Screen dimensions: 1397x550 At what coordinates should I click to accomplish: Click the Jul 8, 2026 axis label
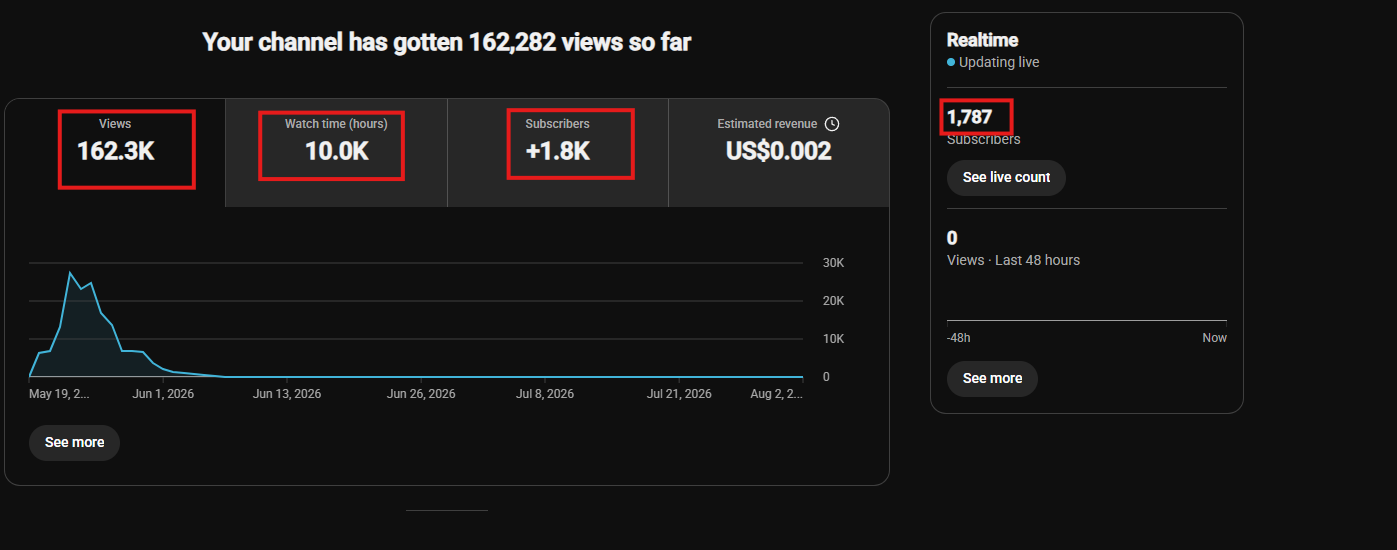(x=545, y=394)
